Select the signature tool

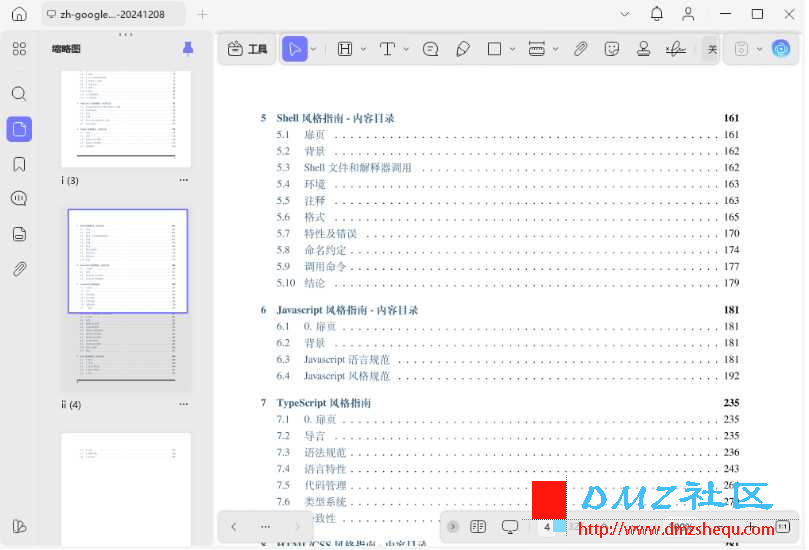pyautogui.click(x=675, y=49)
